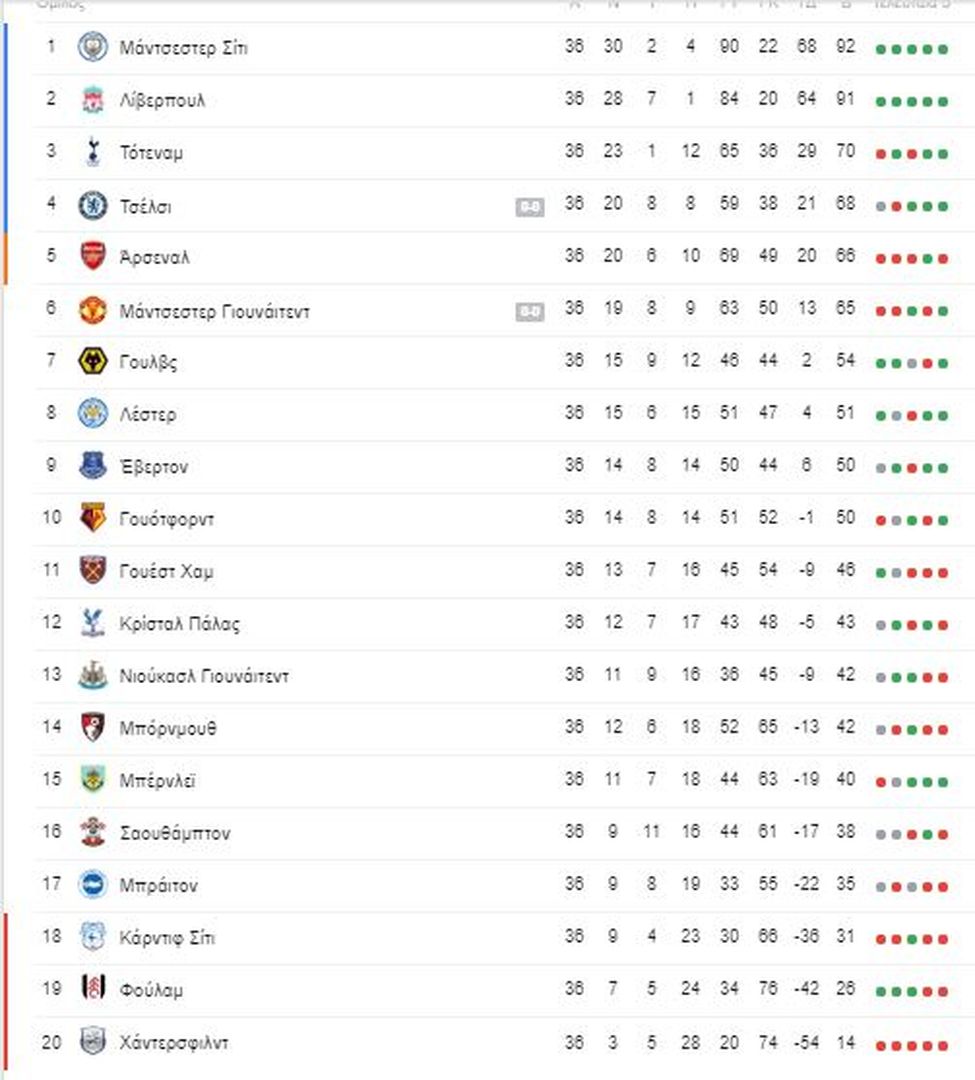Click the Liverpool crest icon

pos(92,100)
